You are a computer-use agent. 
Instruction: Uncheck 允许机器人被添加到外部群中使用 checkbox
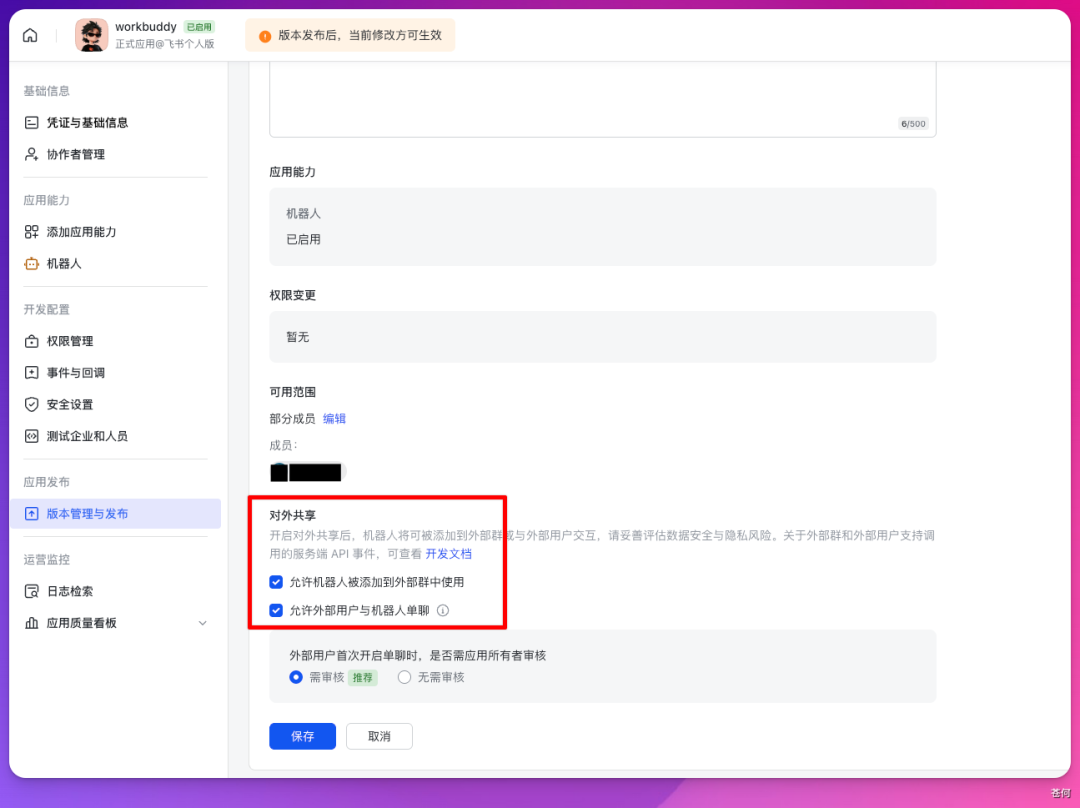[276, 582]
